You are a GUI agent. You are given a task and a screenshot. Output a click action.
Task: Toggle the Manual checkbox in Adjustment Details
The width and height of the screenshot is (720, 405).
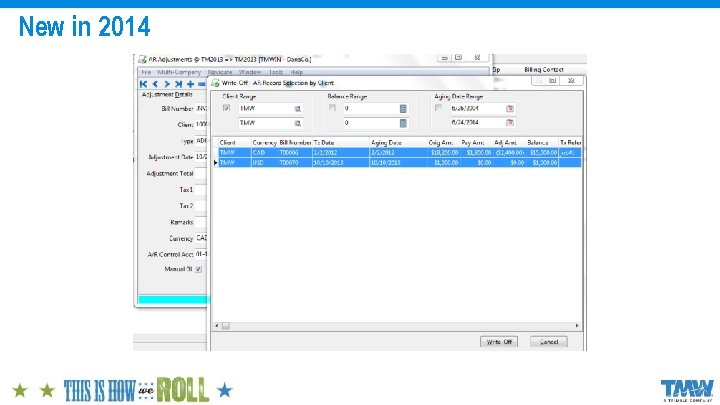[198, 269]
